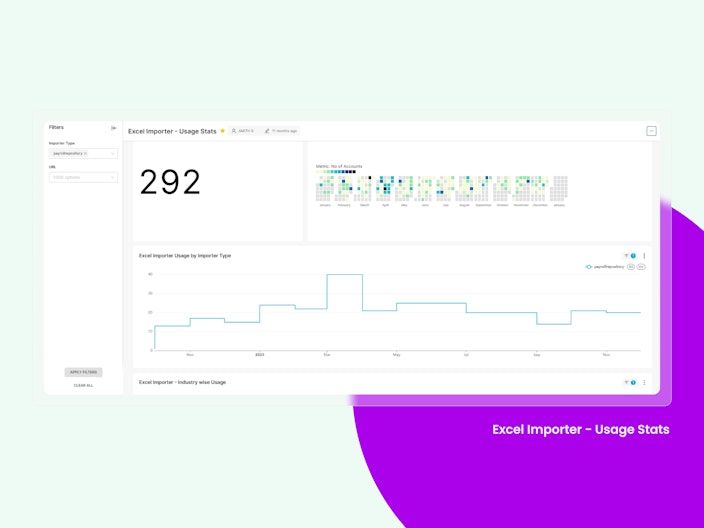Click the dashboard title Excel Importer - Usage Stats
Screen dimensions: 704x528
(172, 131)
